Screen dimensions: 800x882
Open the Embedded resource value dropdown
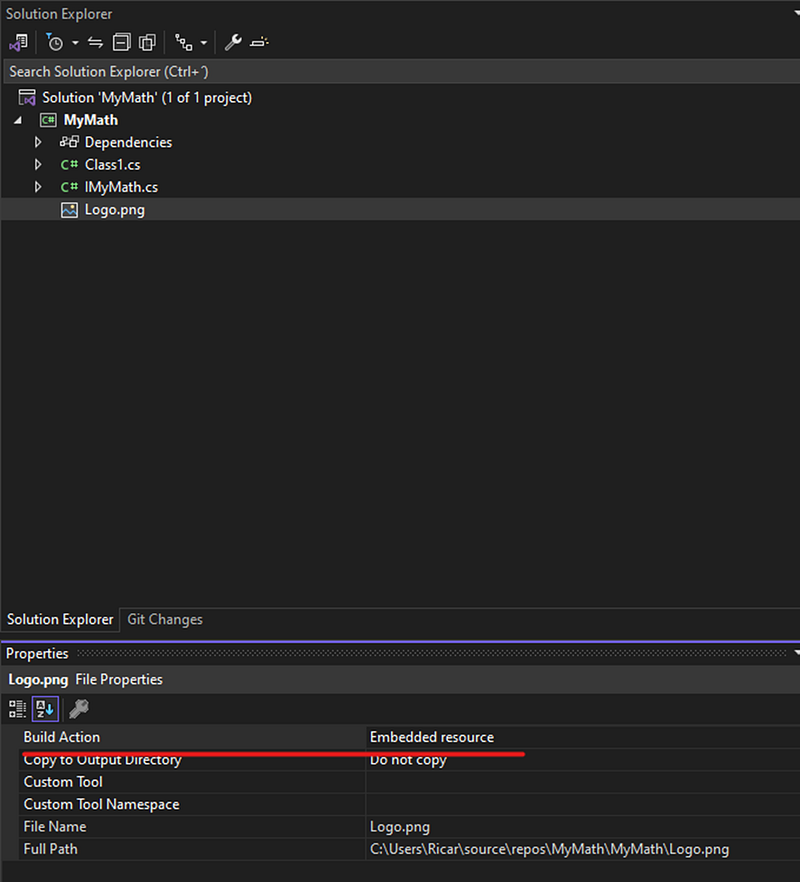coord(583,737)
